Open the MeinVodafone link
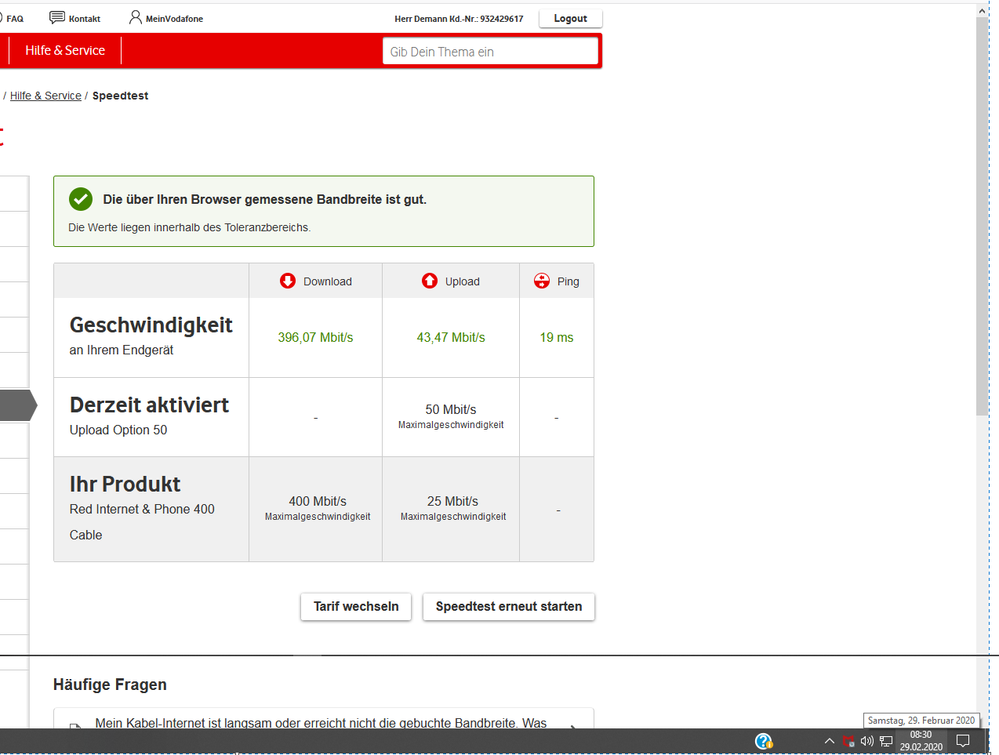The height and width of the screenshot is (755, 999). coord(175,18)
